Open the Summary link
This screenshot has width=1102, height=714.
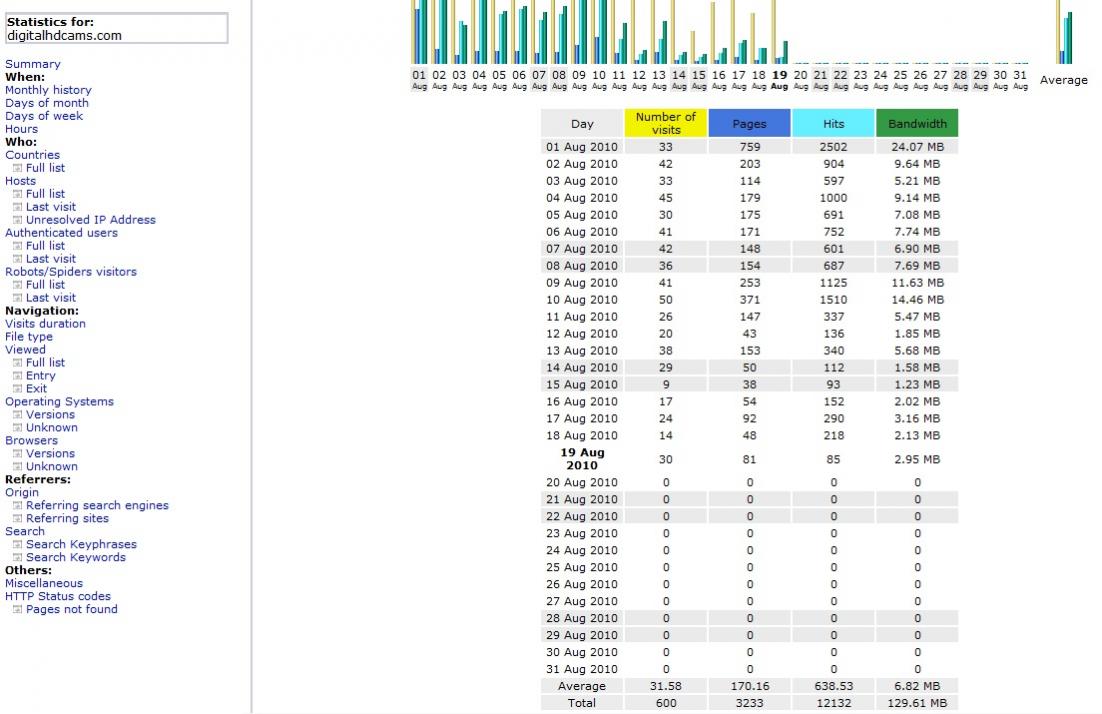[33, 64]
